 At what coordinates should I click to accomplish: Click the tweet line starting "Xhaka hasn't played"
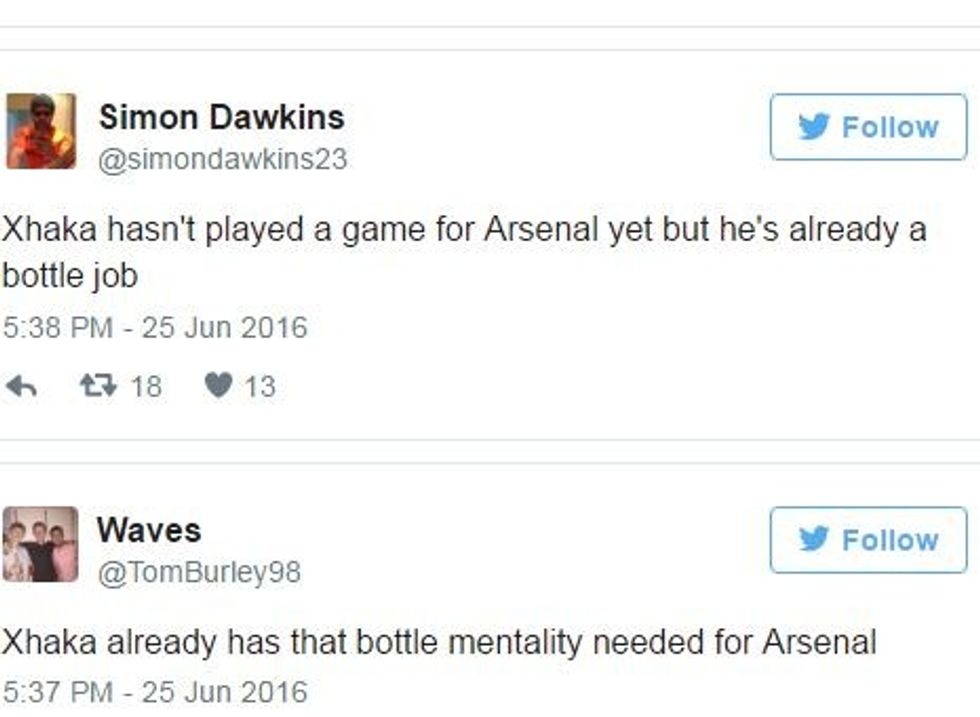tap(463, 229)
